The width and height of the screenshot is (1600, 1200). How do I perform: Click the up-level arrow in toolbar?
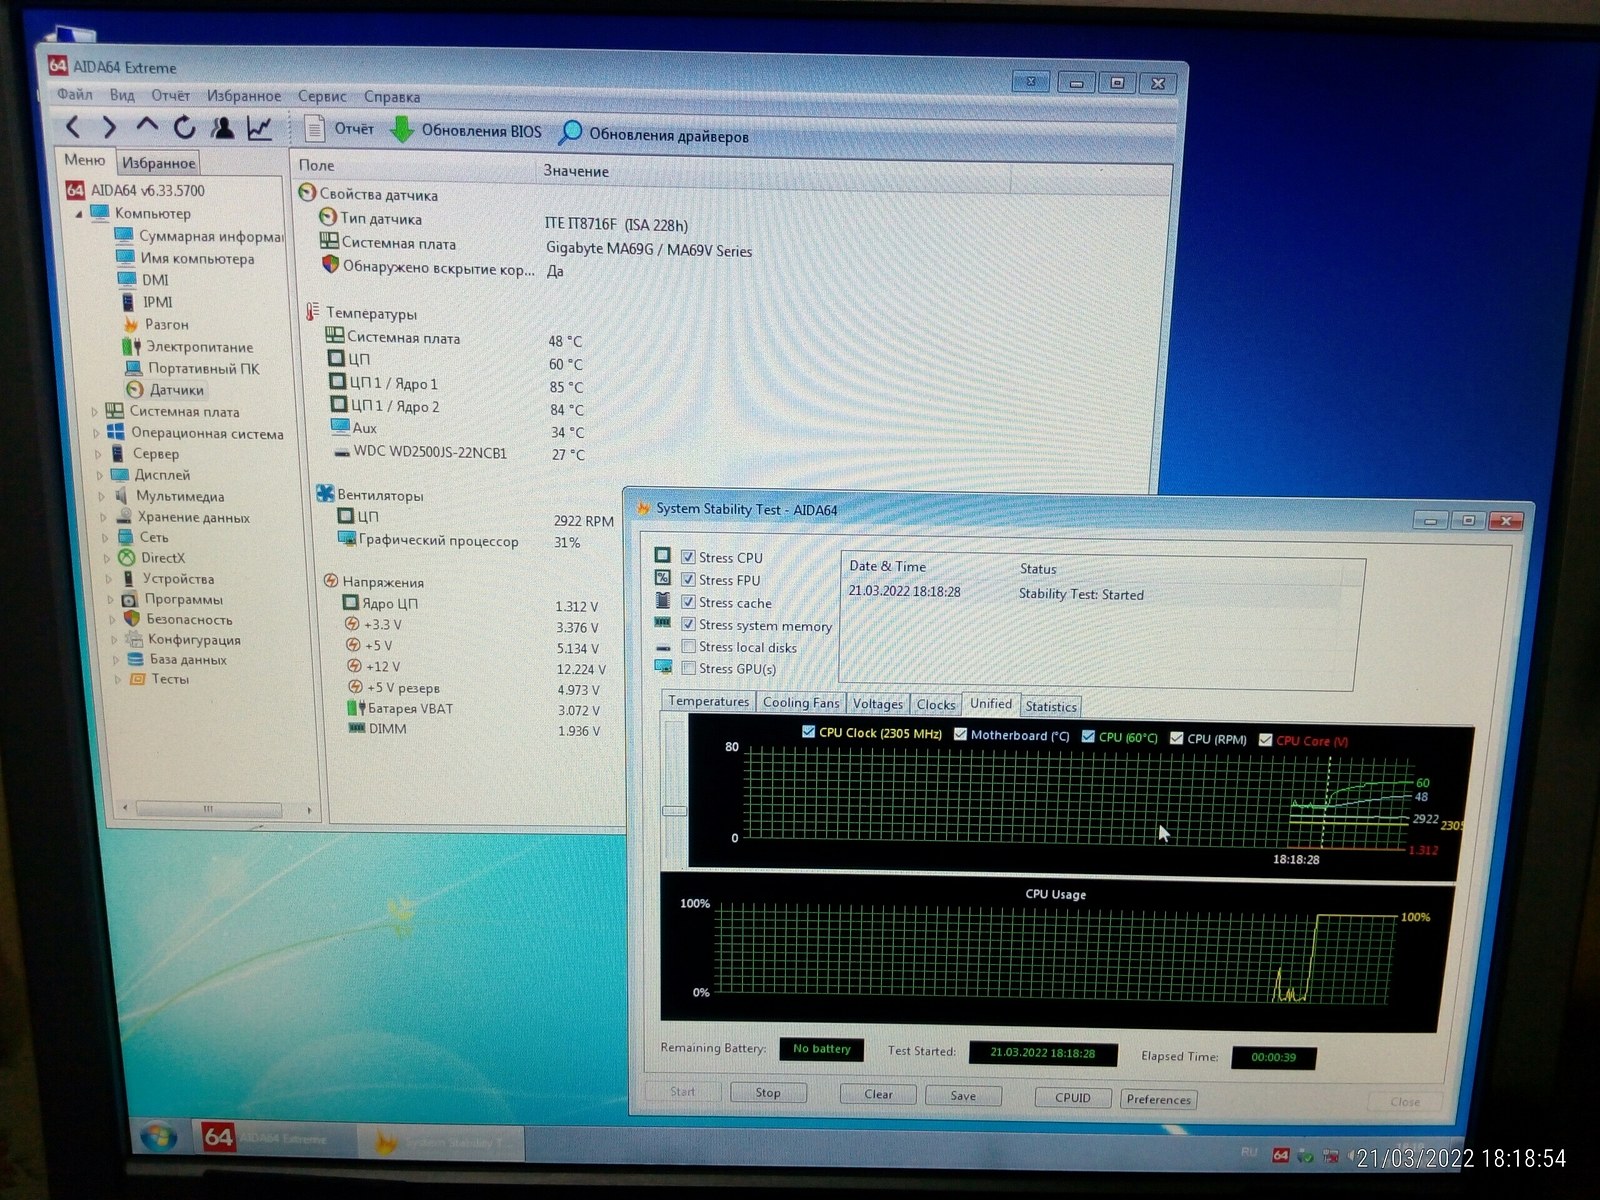coord(147,126)
